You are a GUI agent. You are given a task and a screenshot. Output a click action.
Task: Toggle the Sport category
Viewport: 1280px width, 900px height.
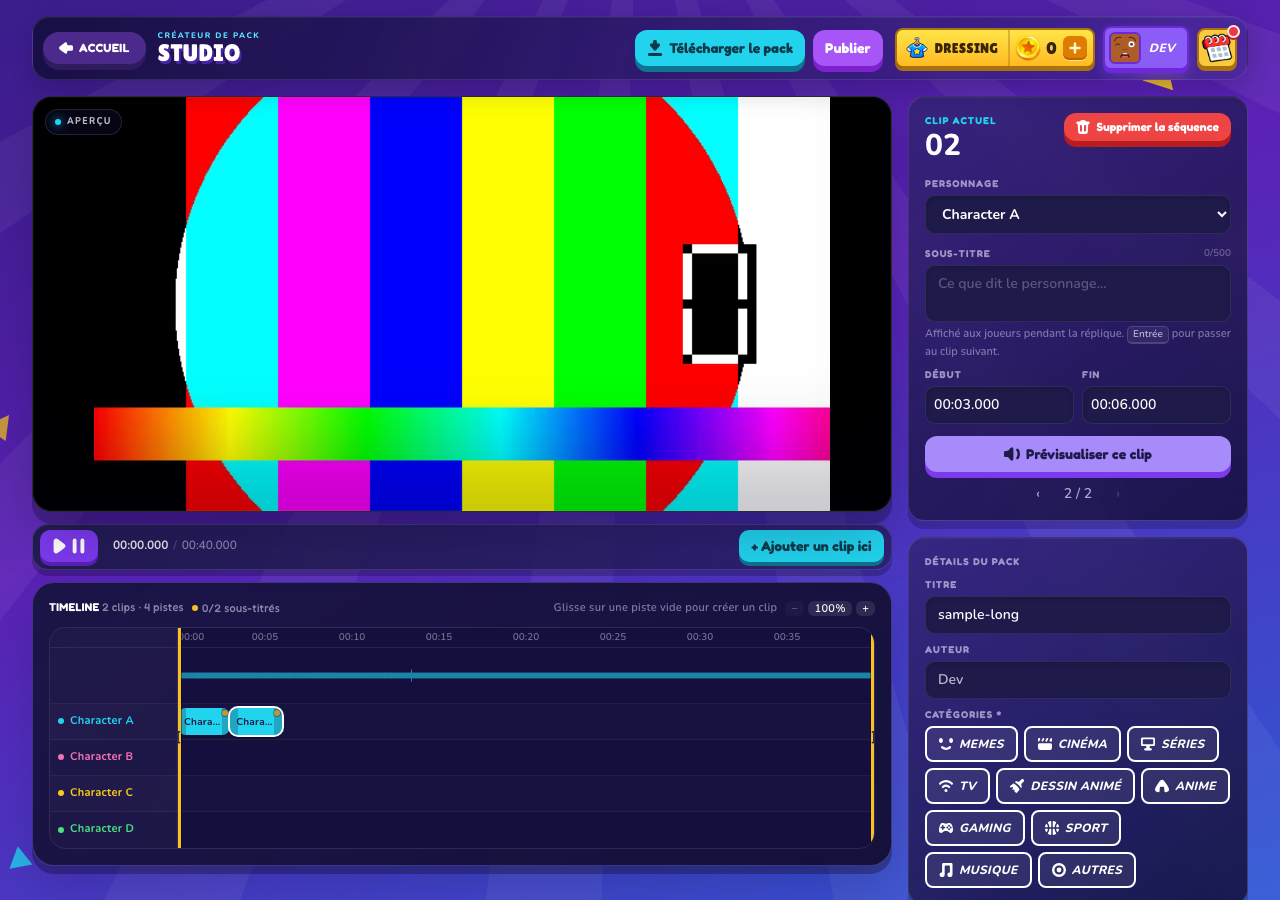click(x=1075, y=828)
